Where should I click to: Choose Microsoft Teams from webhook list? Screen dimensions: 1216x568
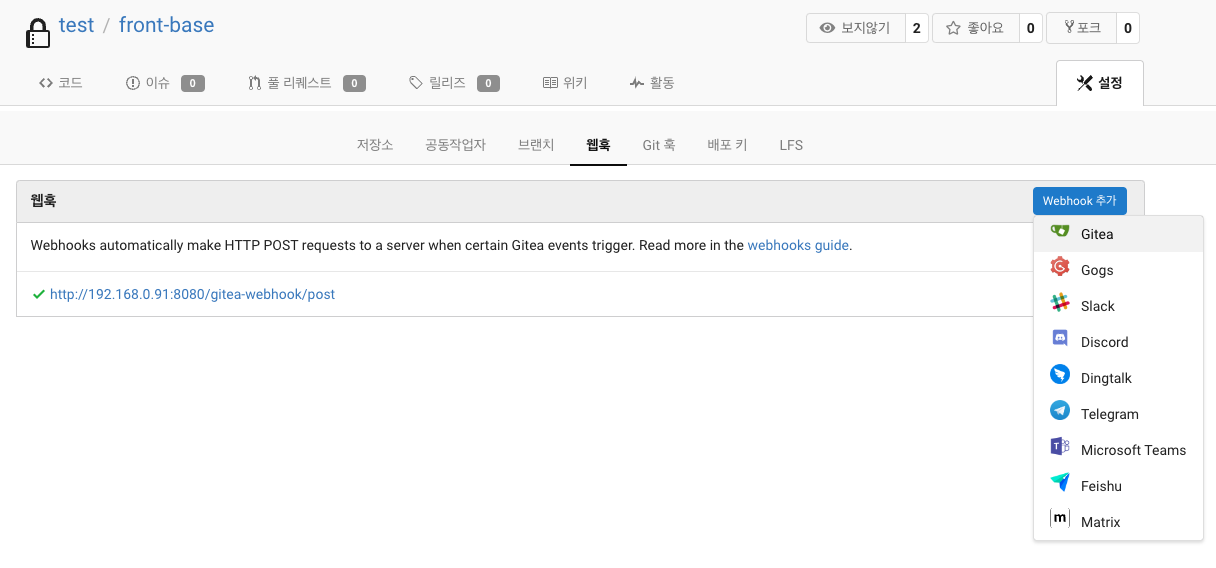[x=1118, y=450]
